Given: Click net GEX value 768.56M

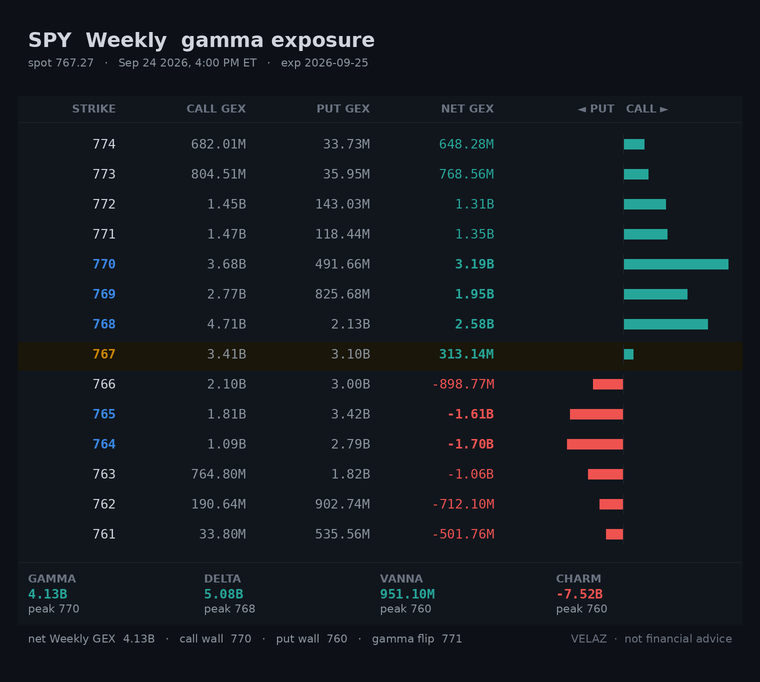Looking at the screenshot, I should click(x=466, y=174).
